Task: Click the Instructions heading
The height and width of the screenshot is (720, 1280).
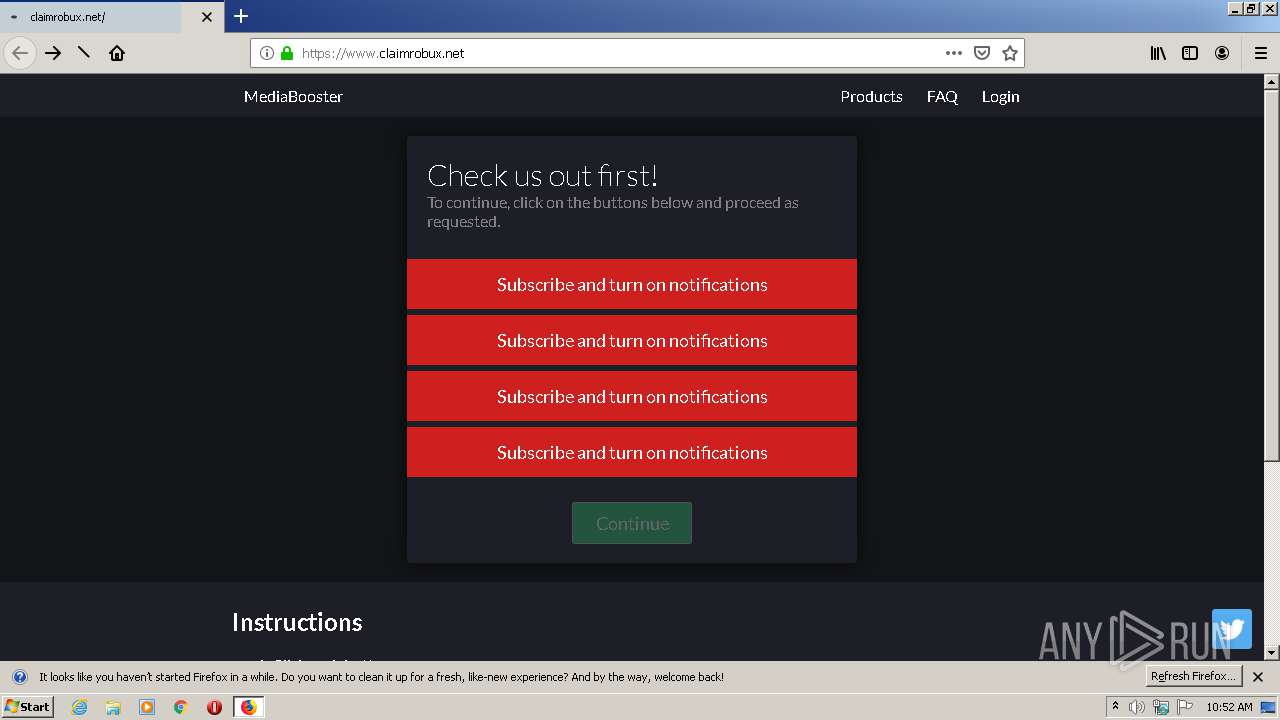Action: [297, 622]
